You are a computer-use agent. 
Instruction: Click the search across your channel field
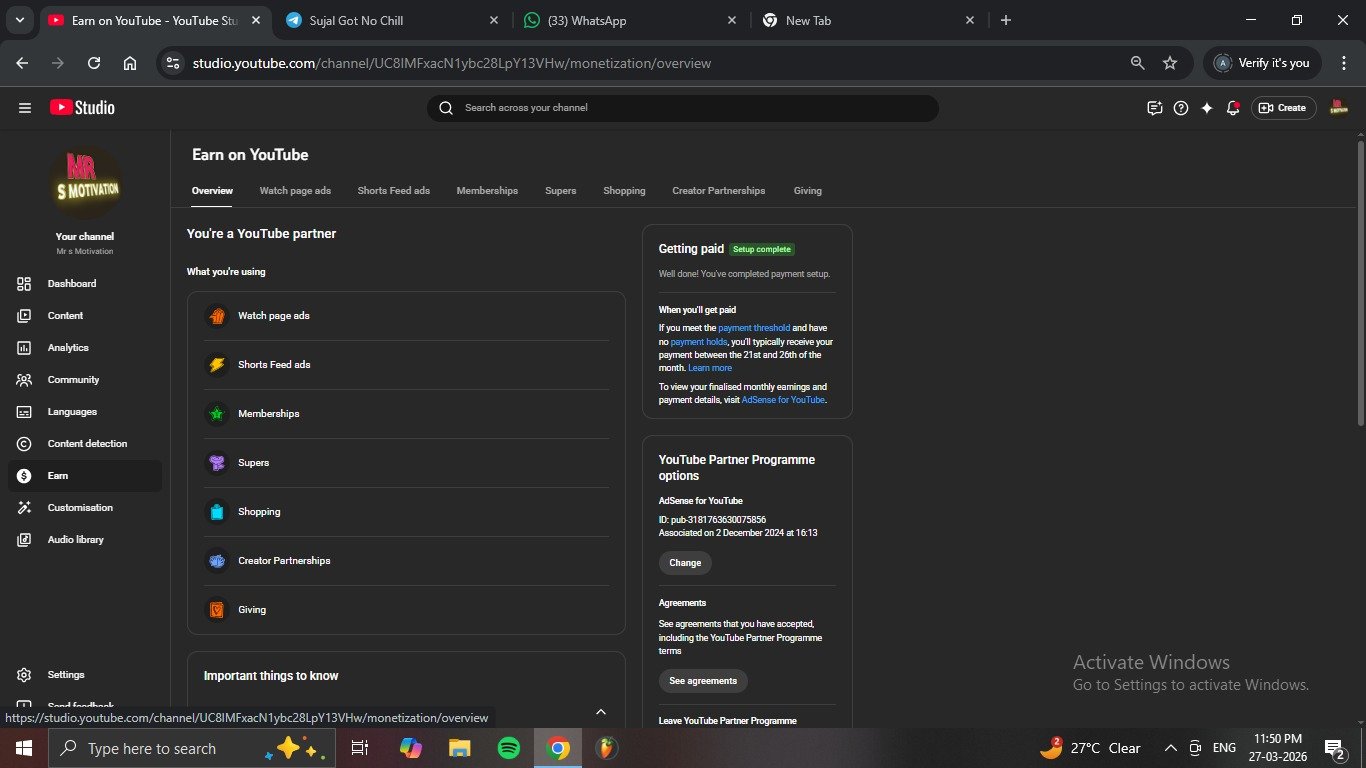pyautogui.click(x=690, y=108)
